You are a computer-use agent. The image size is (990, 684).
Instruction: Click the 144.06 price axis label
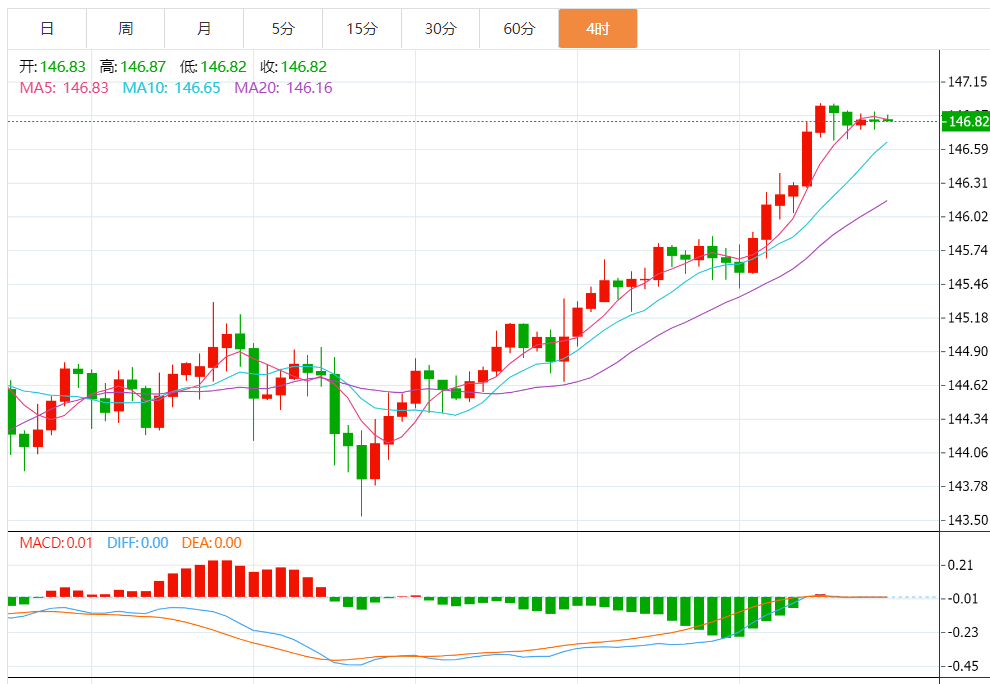(967, 452)
